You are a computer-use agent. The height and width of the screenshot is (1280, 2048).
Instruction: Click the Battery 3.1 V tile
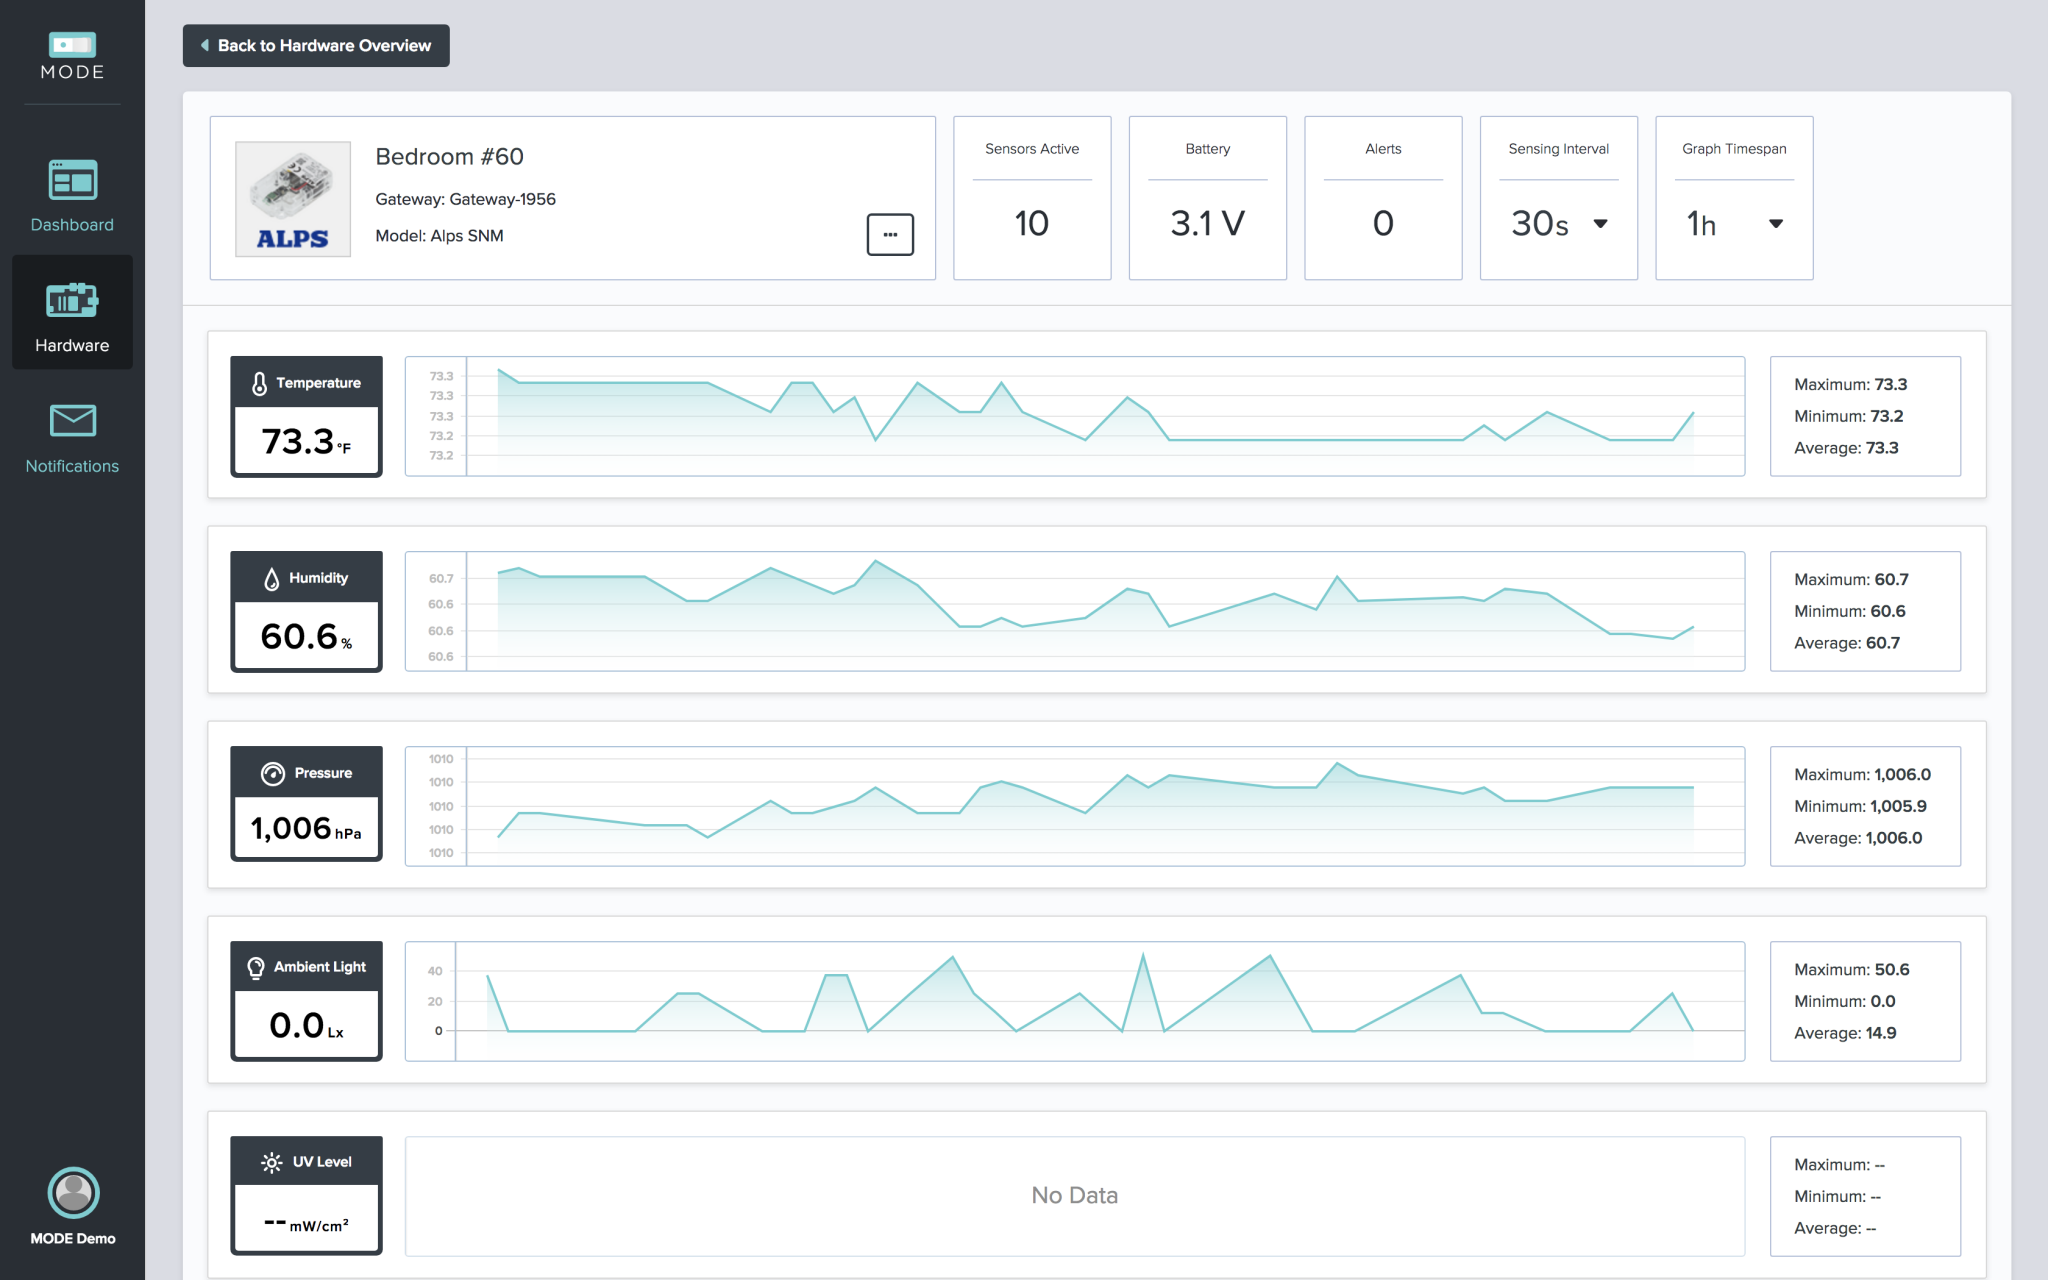tap(1207, 199)
